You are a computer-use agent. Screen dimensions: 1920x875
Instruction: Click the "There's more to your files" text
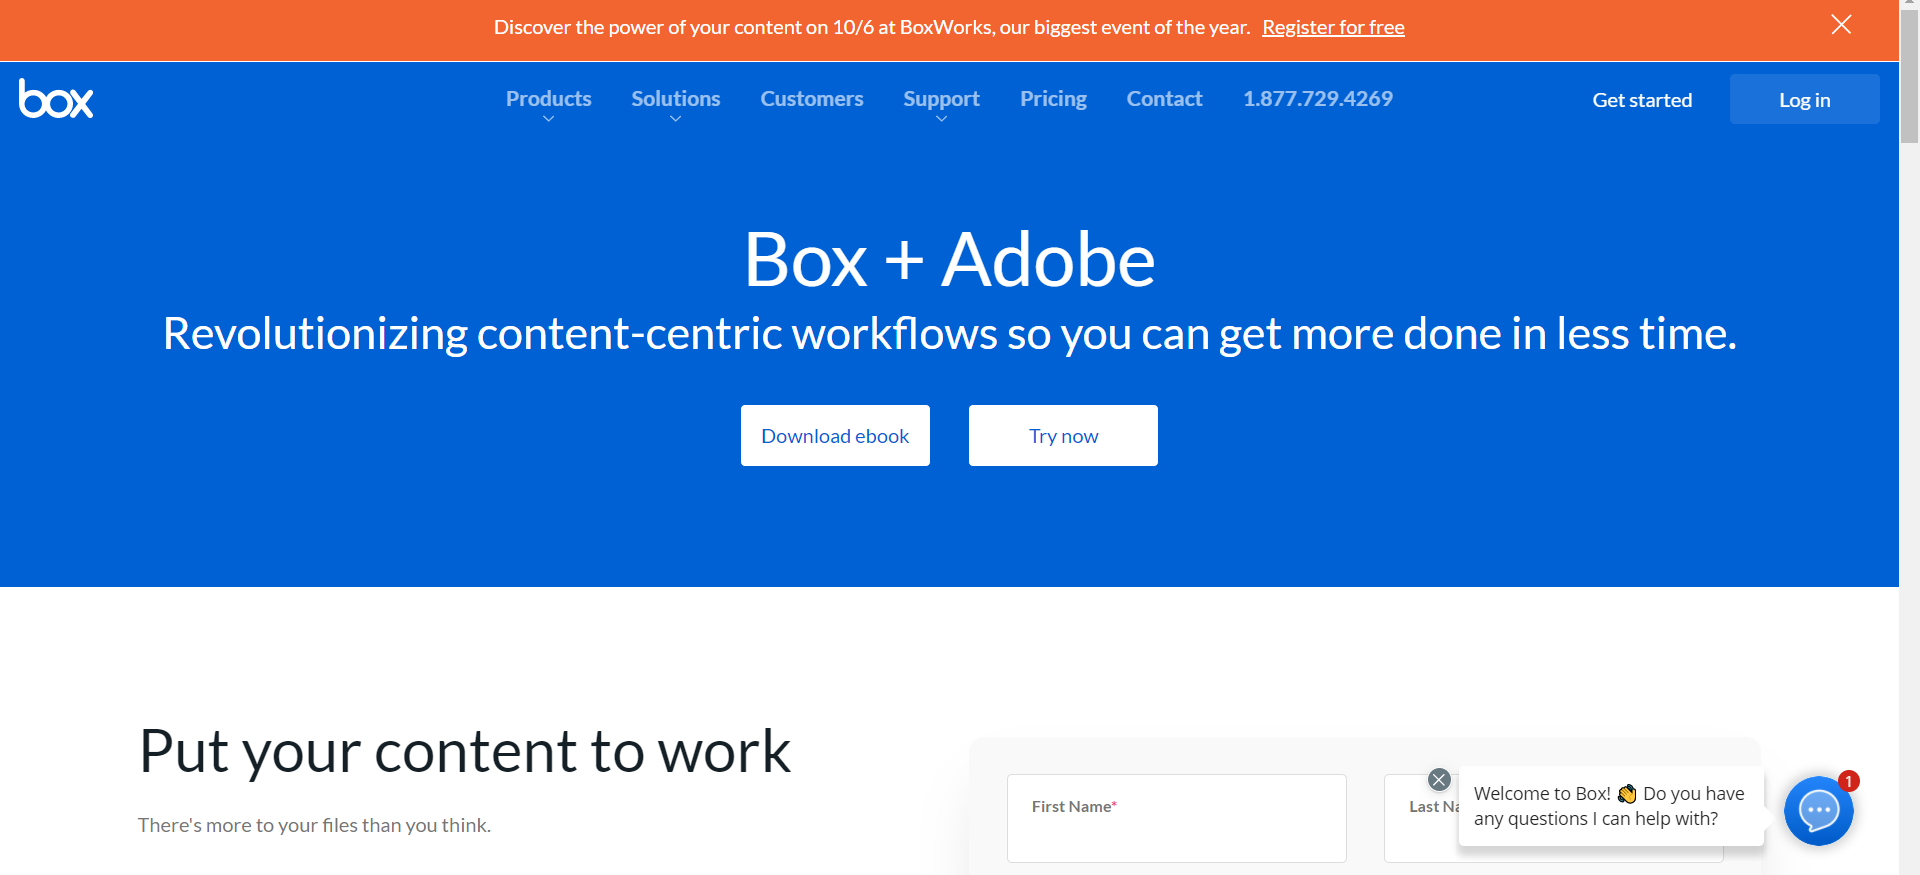(314, 825)
